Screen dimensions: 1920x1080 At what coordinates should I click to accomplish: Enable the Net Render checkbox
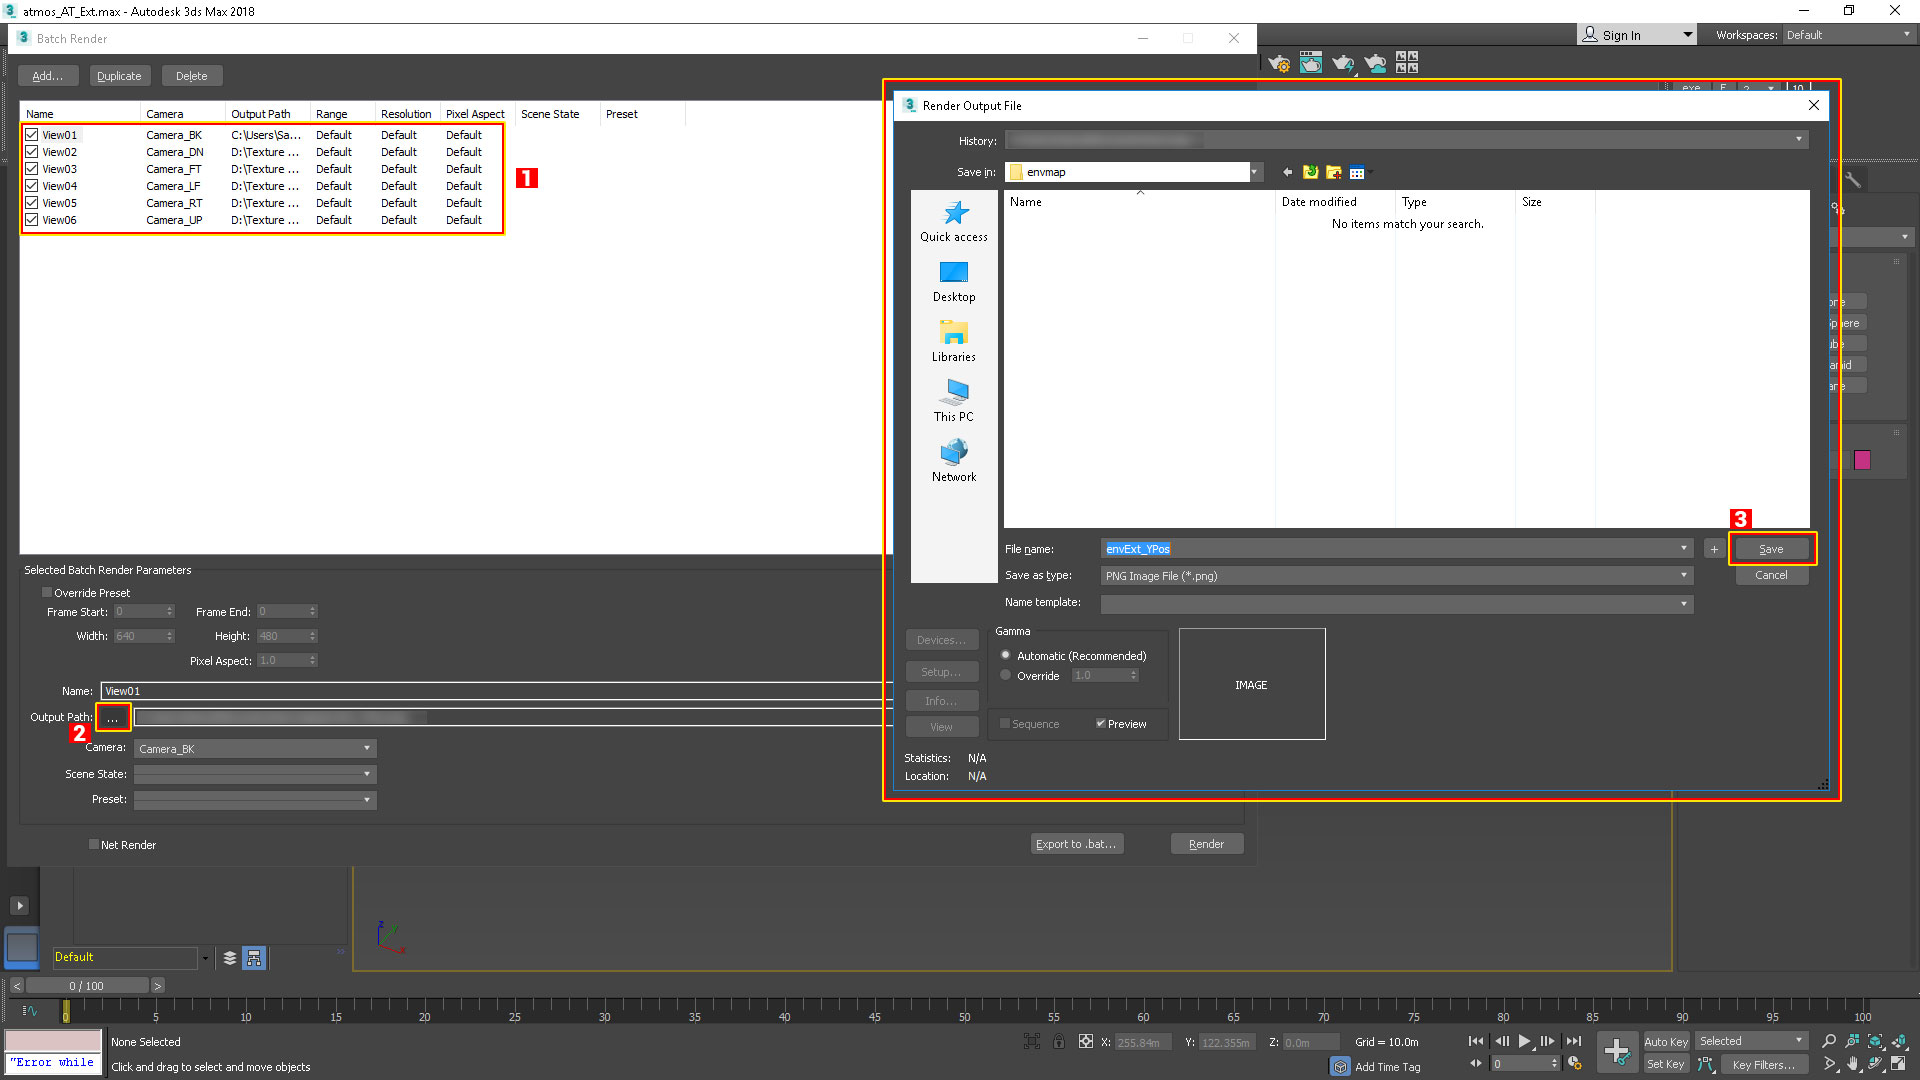pyautogui.click(x=94, y=844)
